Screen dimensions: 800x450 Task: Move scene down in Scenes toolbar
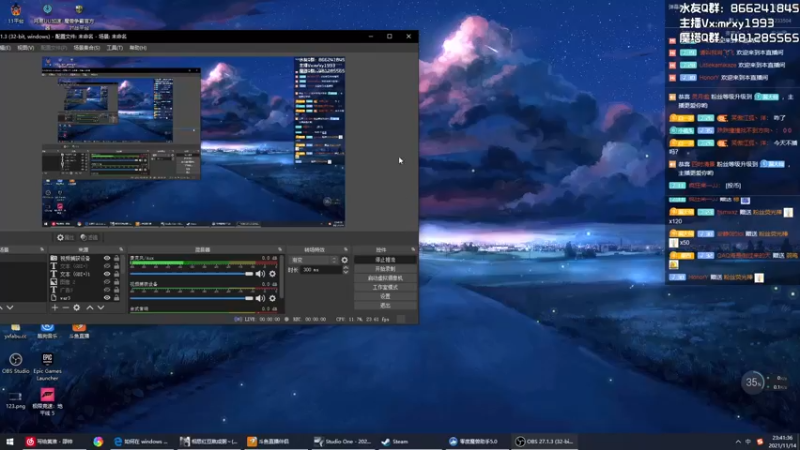[10, 308]
